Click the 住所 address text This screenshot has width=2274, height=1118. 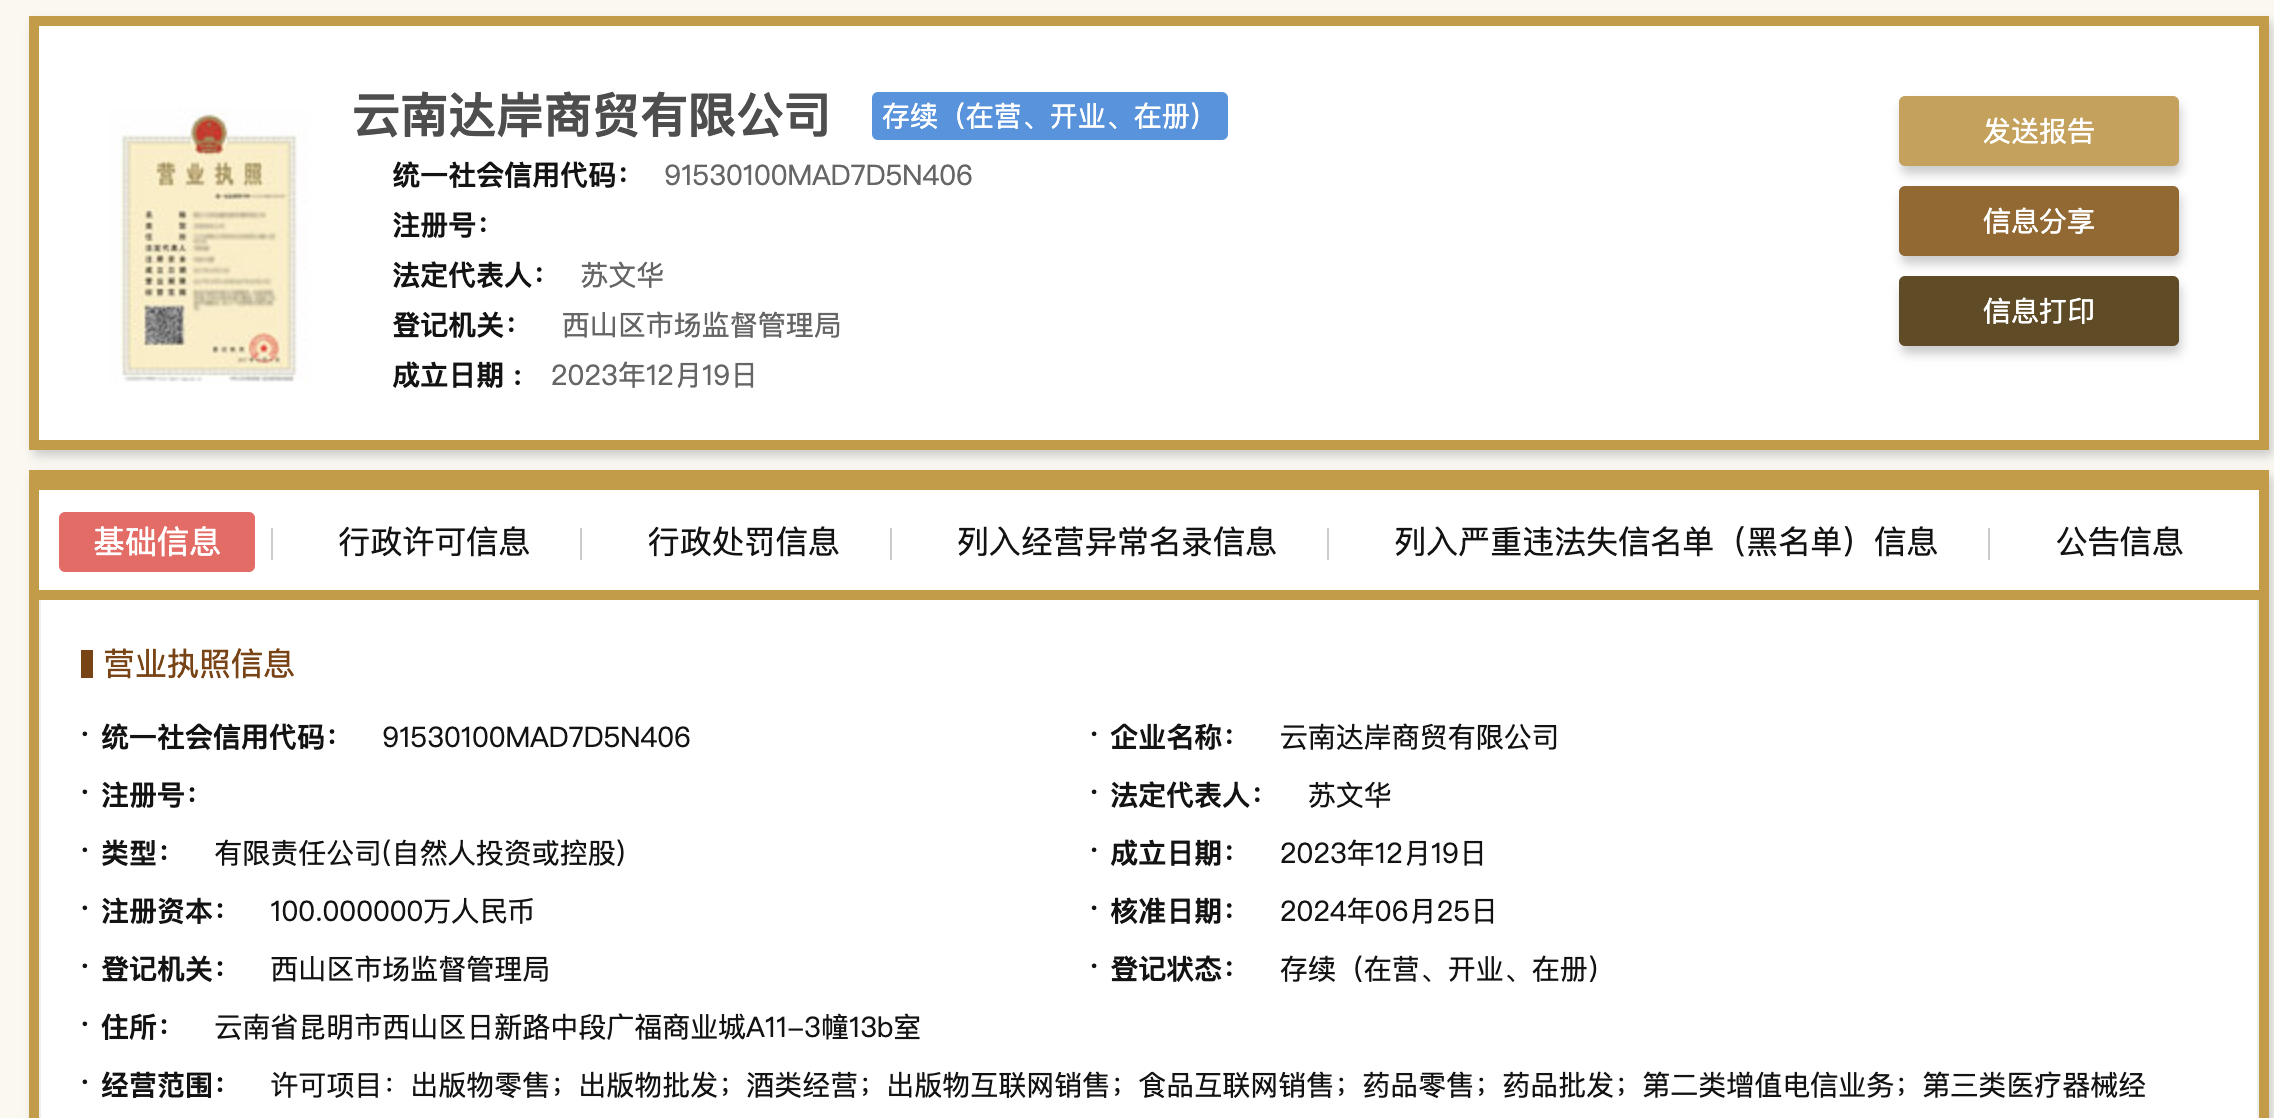pyautogui.click(x=567, y=1027)
